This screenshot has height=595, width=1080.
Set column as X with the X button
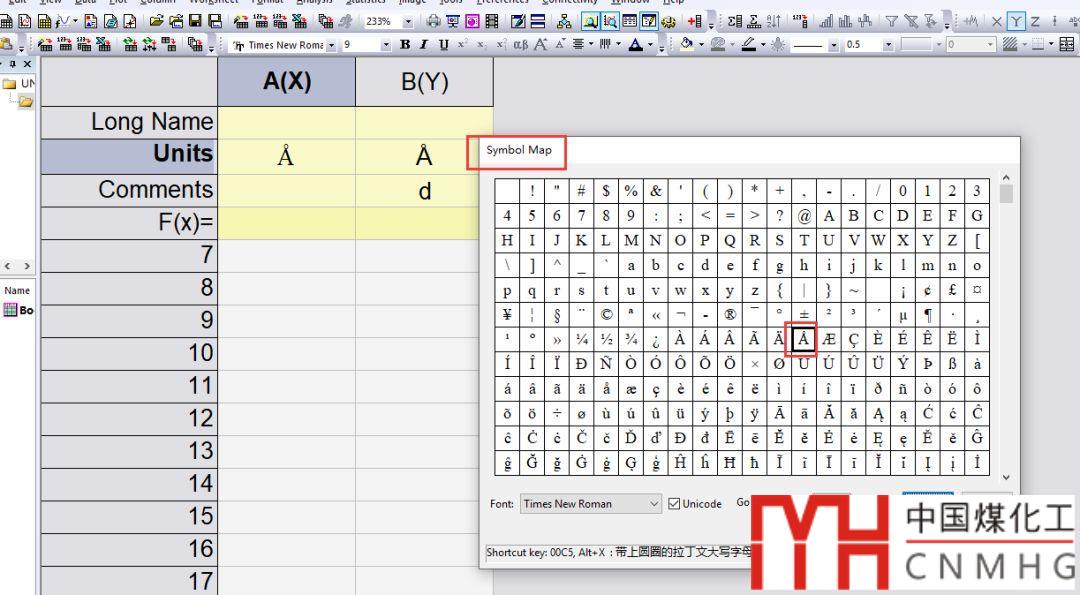point(997,21)
